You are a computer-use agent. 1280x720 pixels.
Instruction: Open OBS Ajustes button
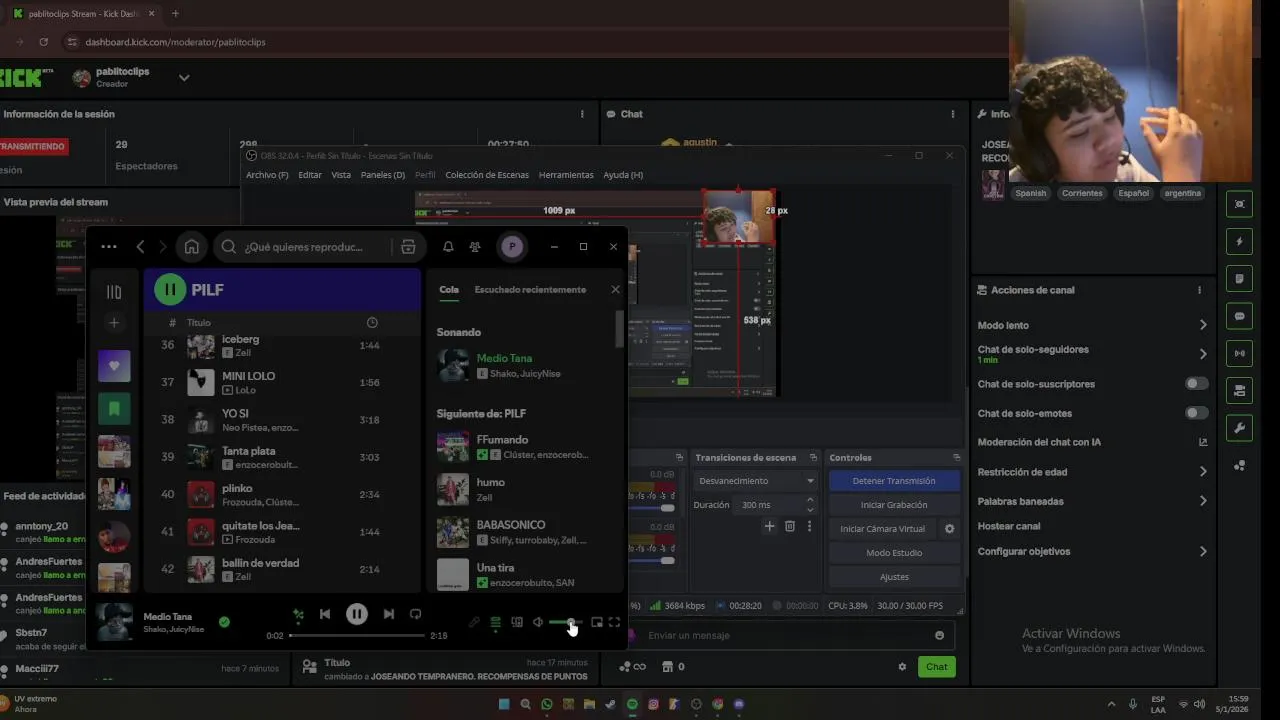(894, 577)
